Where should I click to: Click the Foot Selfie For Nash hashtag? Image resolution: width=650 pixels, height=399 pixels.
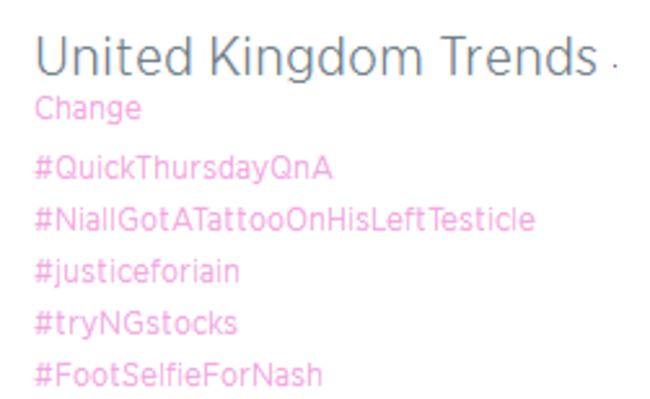(179, 375)
